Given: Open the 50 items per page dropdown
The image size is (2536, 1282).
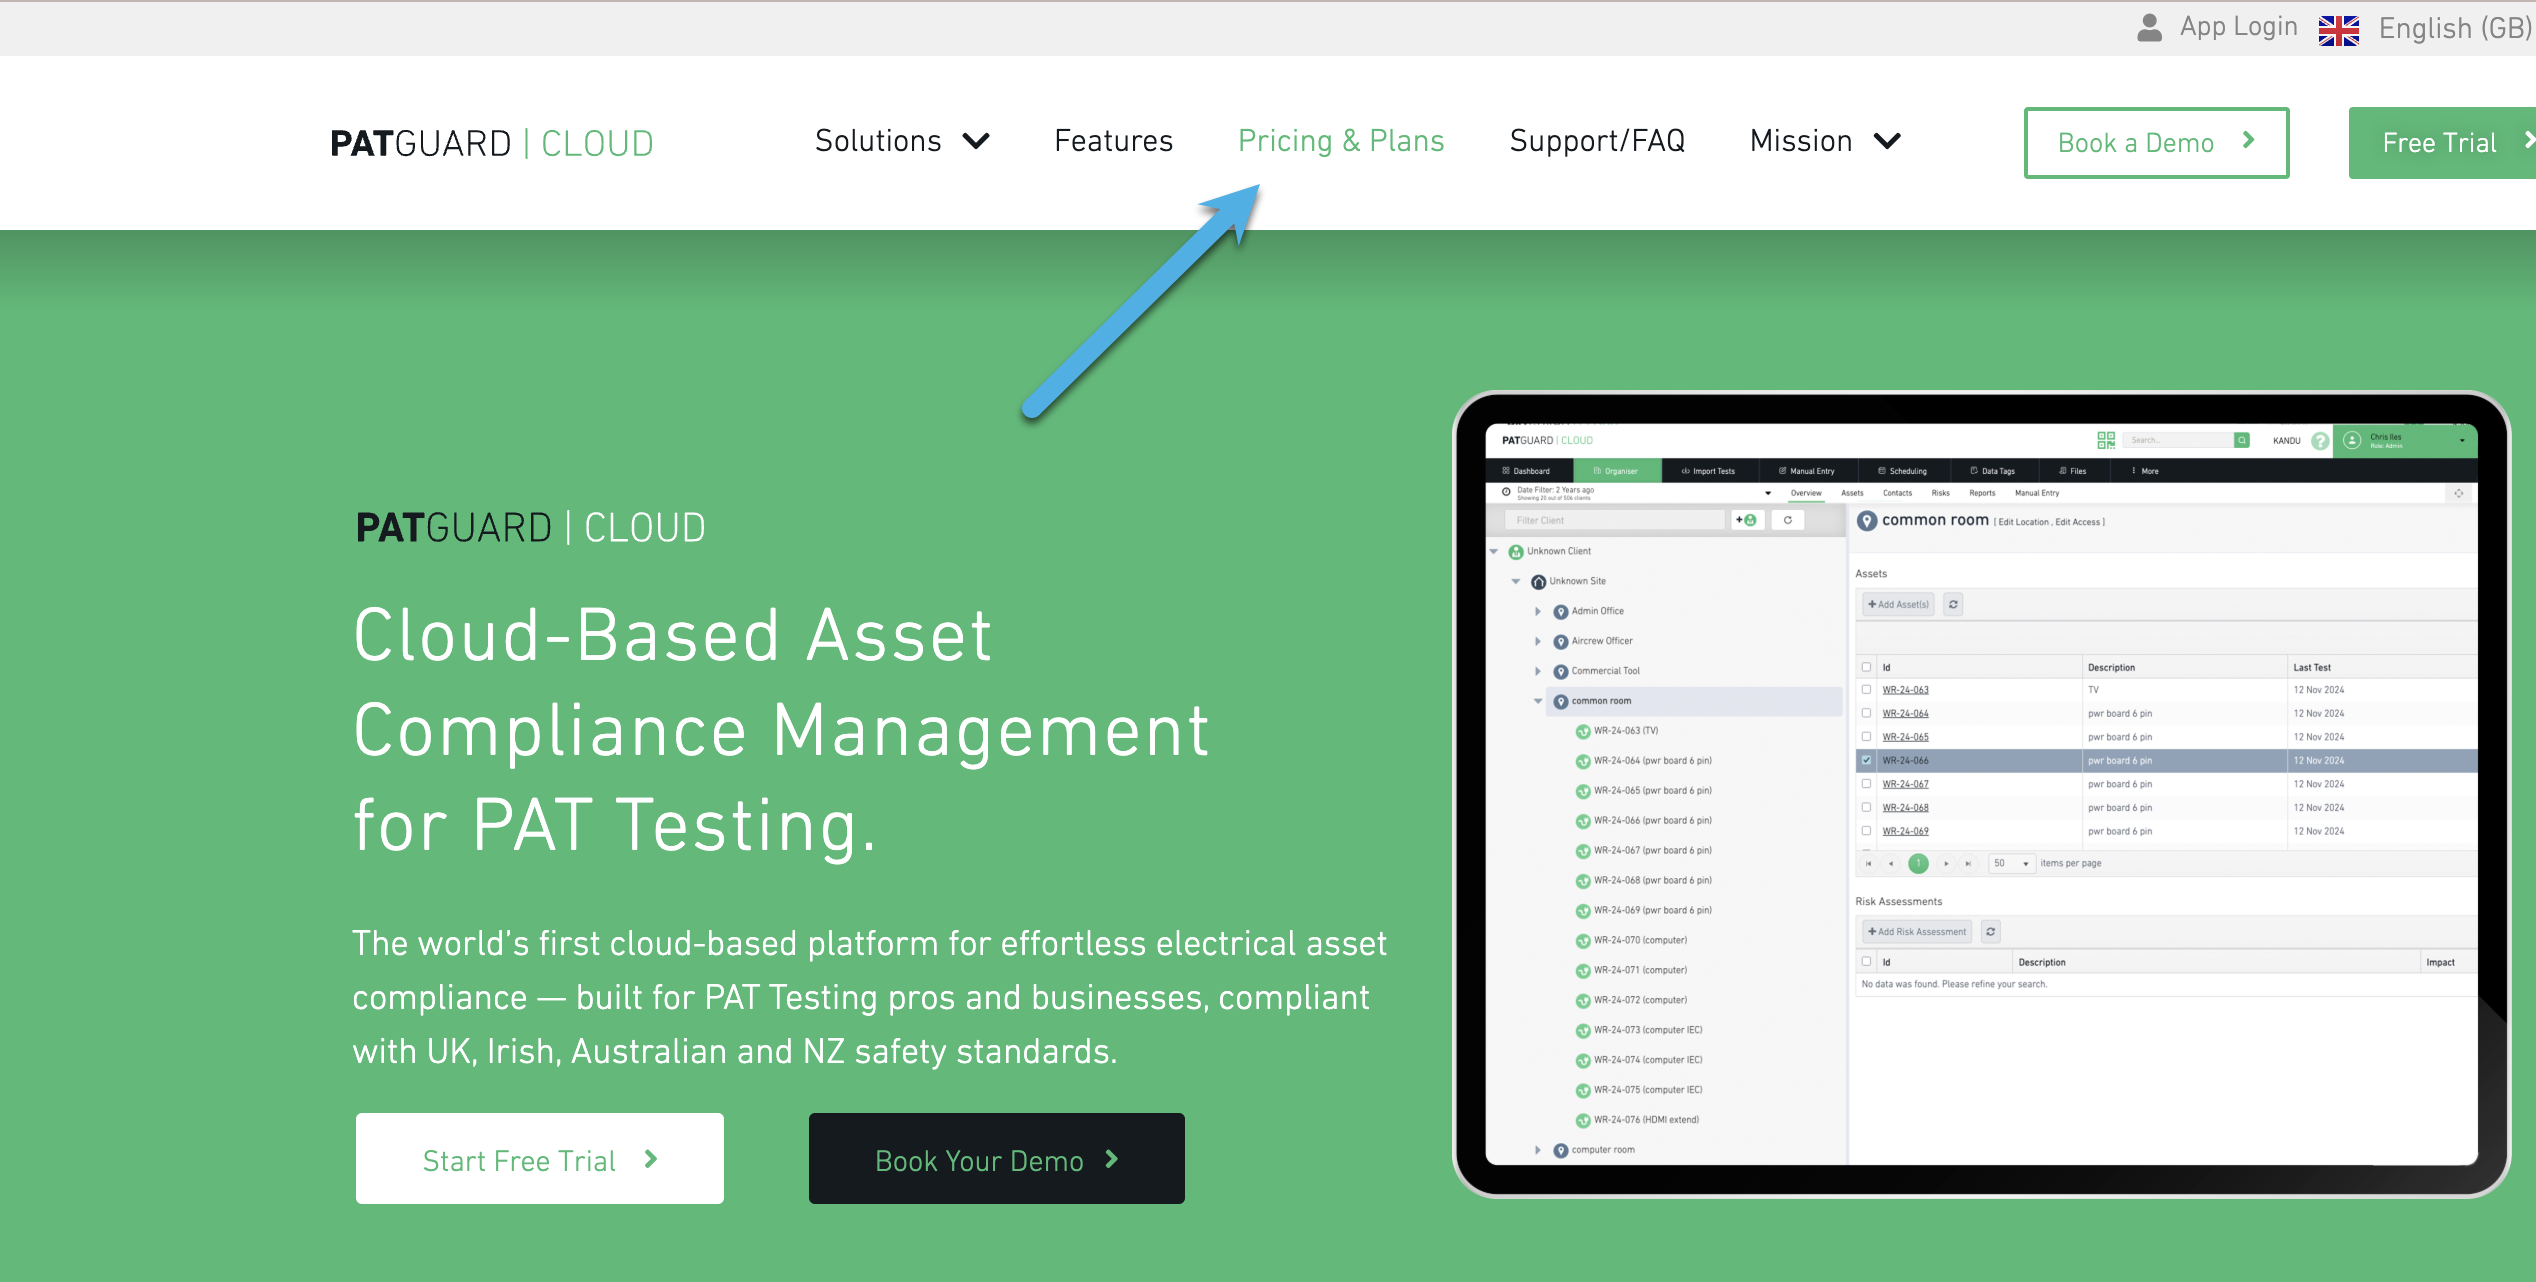Looking at the screenshot, I should pyautogui.click(x=2011, y=863).
